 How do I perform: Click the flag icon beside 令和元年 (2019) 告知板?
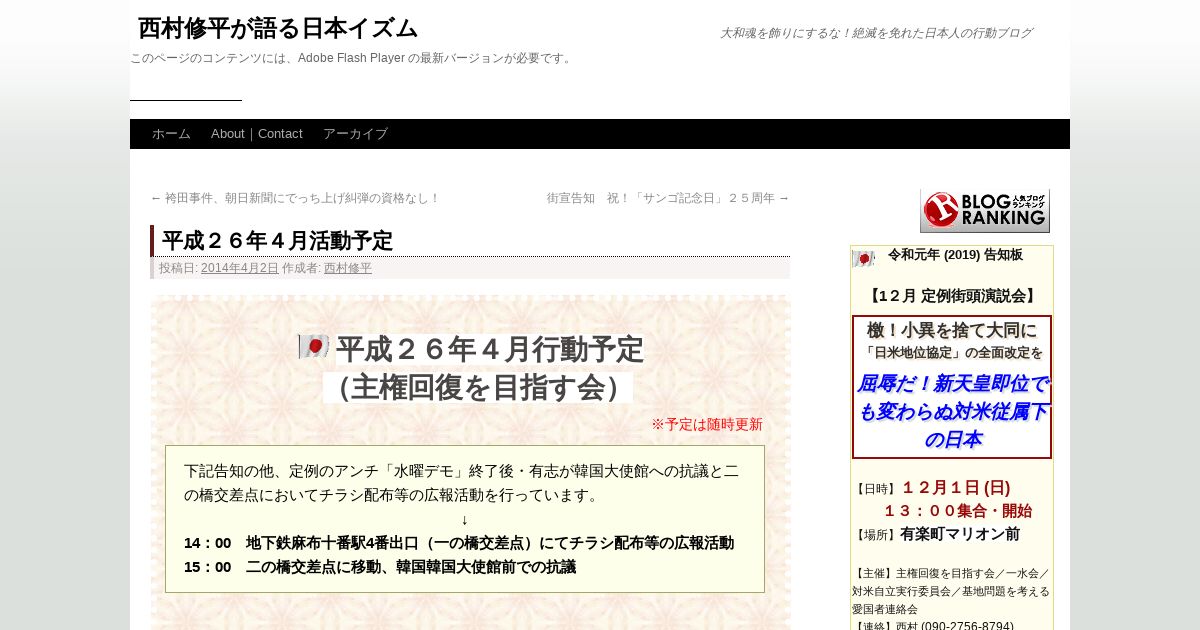click(864, 258)
